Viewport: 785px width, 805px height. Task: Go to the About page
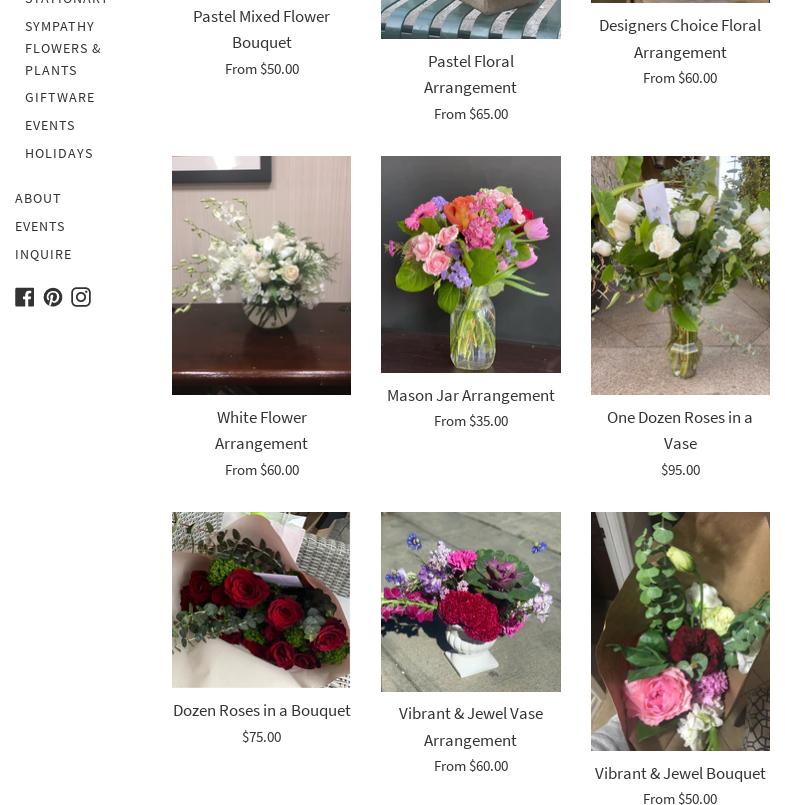tap(38, 199)
